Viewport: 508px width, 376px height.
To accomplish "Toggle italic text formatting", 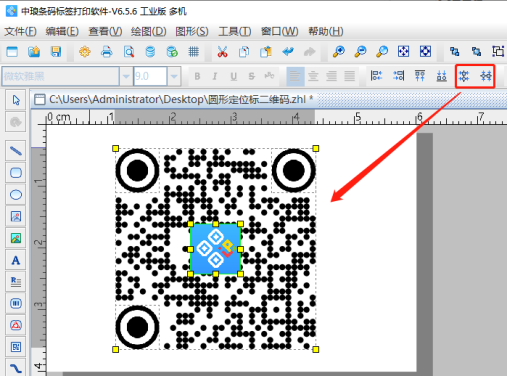I will coord(215,76).
